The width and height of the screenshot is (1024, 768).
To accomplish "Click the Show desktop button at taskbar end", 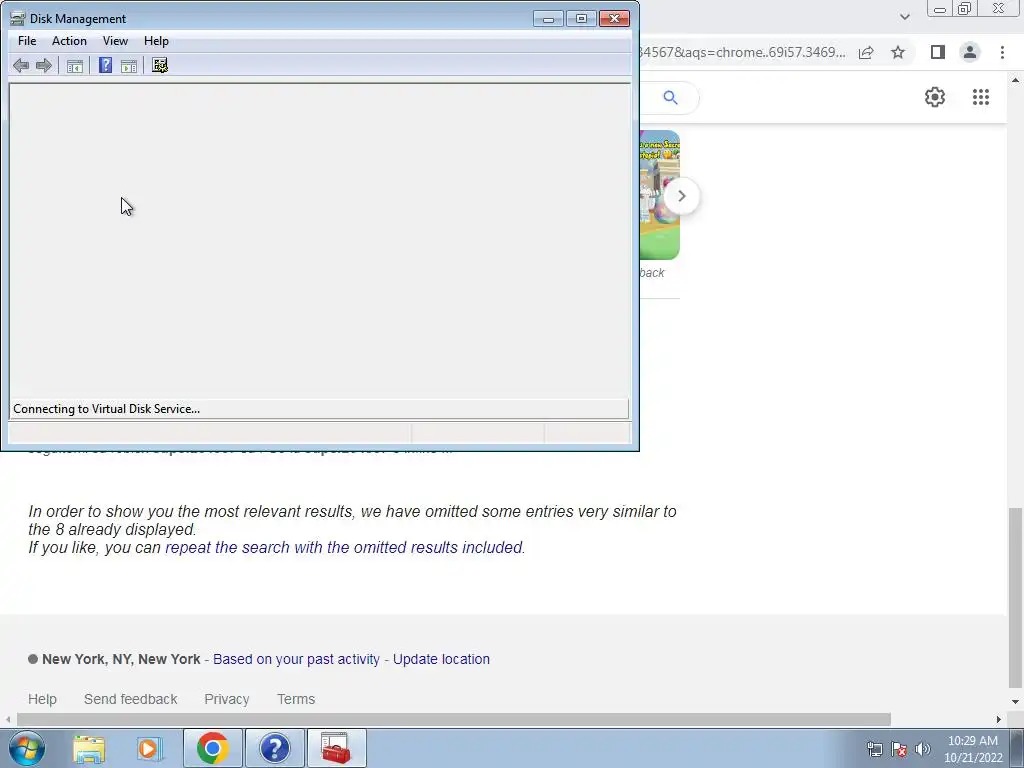I will click(x=1017, y=748).
